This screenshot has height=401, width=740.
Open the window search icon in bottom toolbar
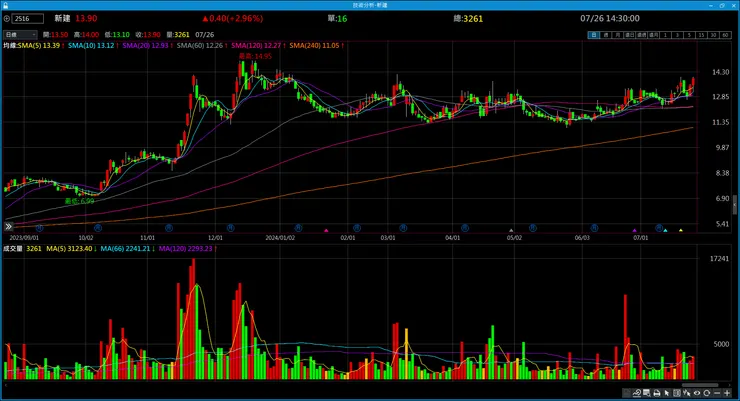(647, 393)
